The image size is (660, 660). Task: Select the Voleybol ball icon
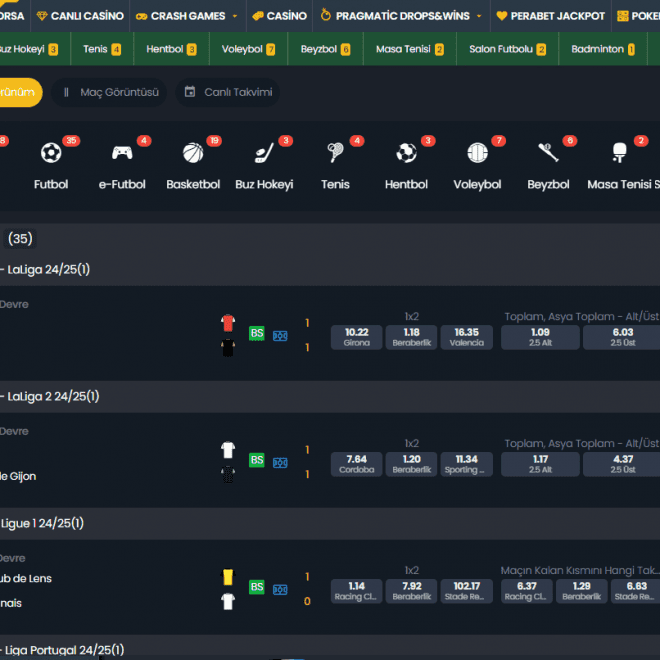click(477, 152)
